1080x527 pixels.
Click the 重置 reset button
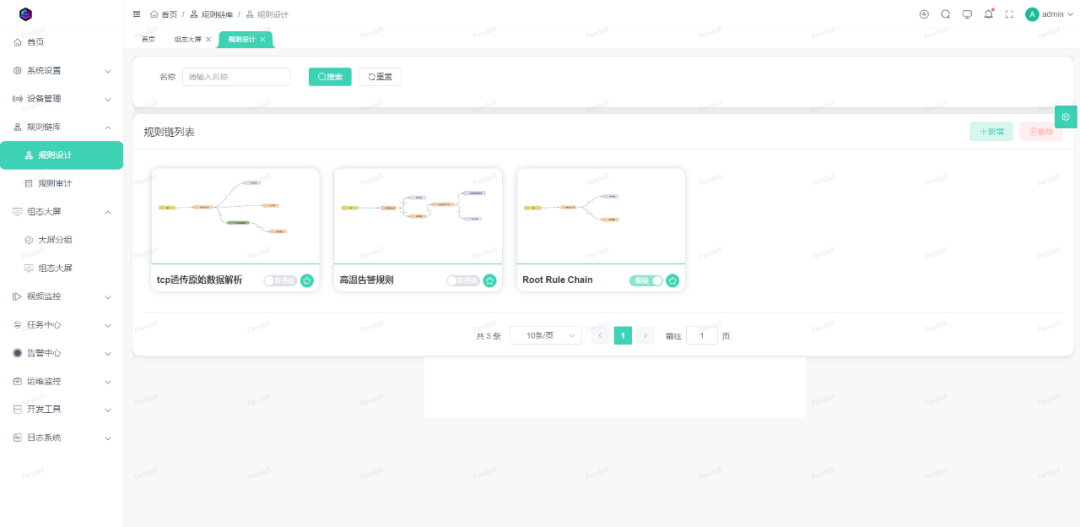(x=380, y=76)
